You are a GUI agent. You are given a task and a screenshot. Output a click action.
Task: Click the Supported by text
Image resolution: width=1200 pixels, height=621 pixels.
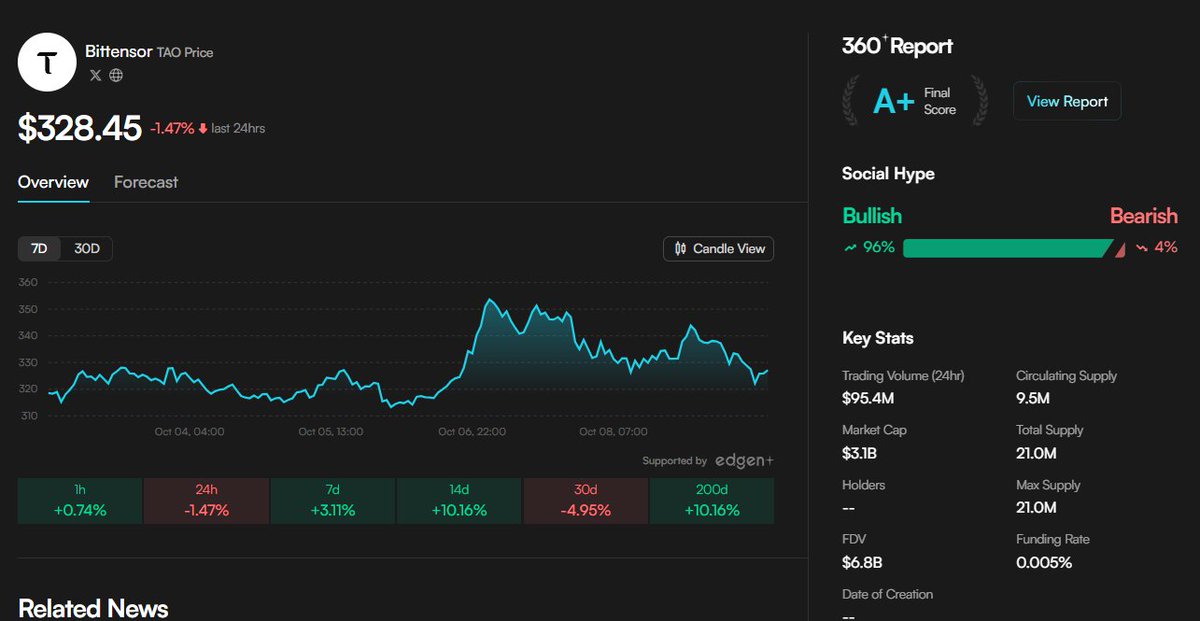coord(674,461)
